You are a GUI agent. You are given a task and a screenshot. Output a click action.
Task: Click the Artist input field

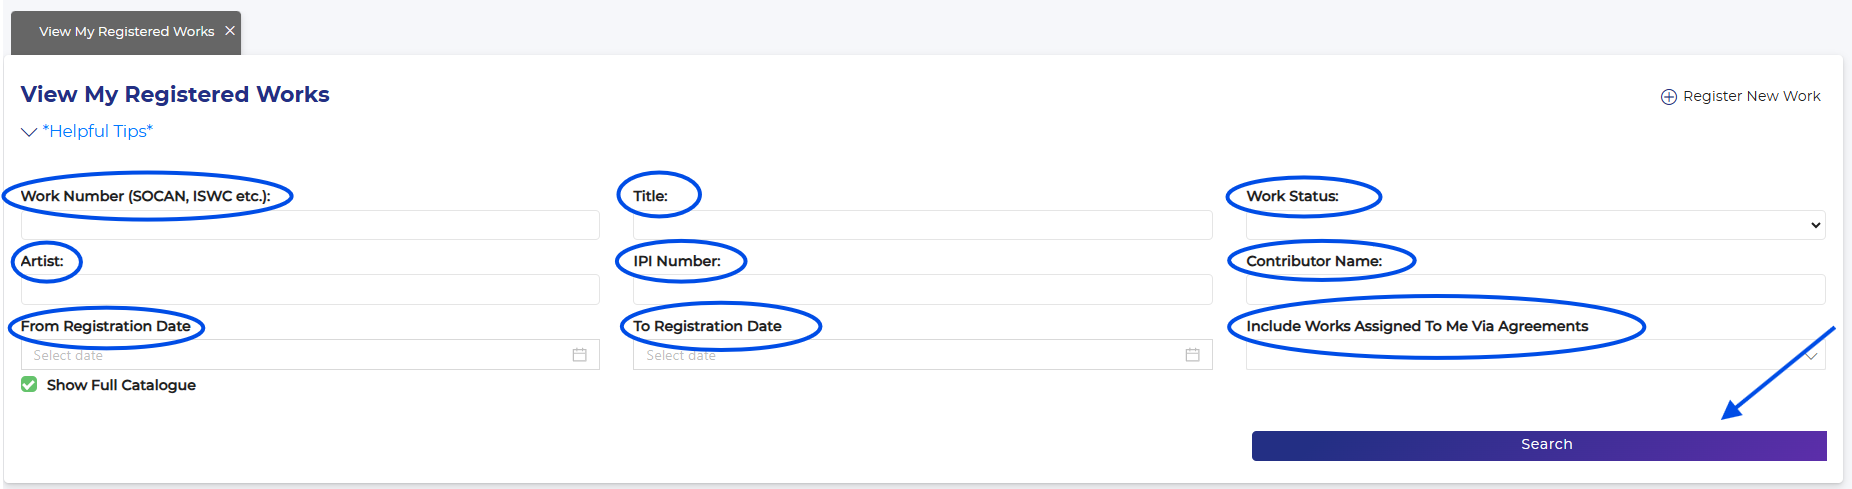tap(310, 290)
